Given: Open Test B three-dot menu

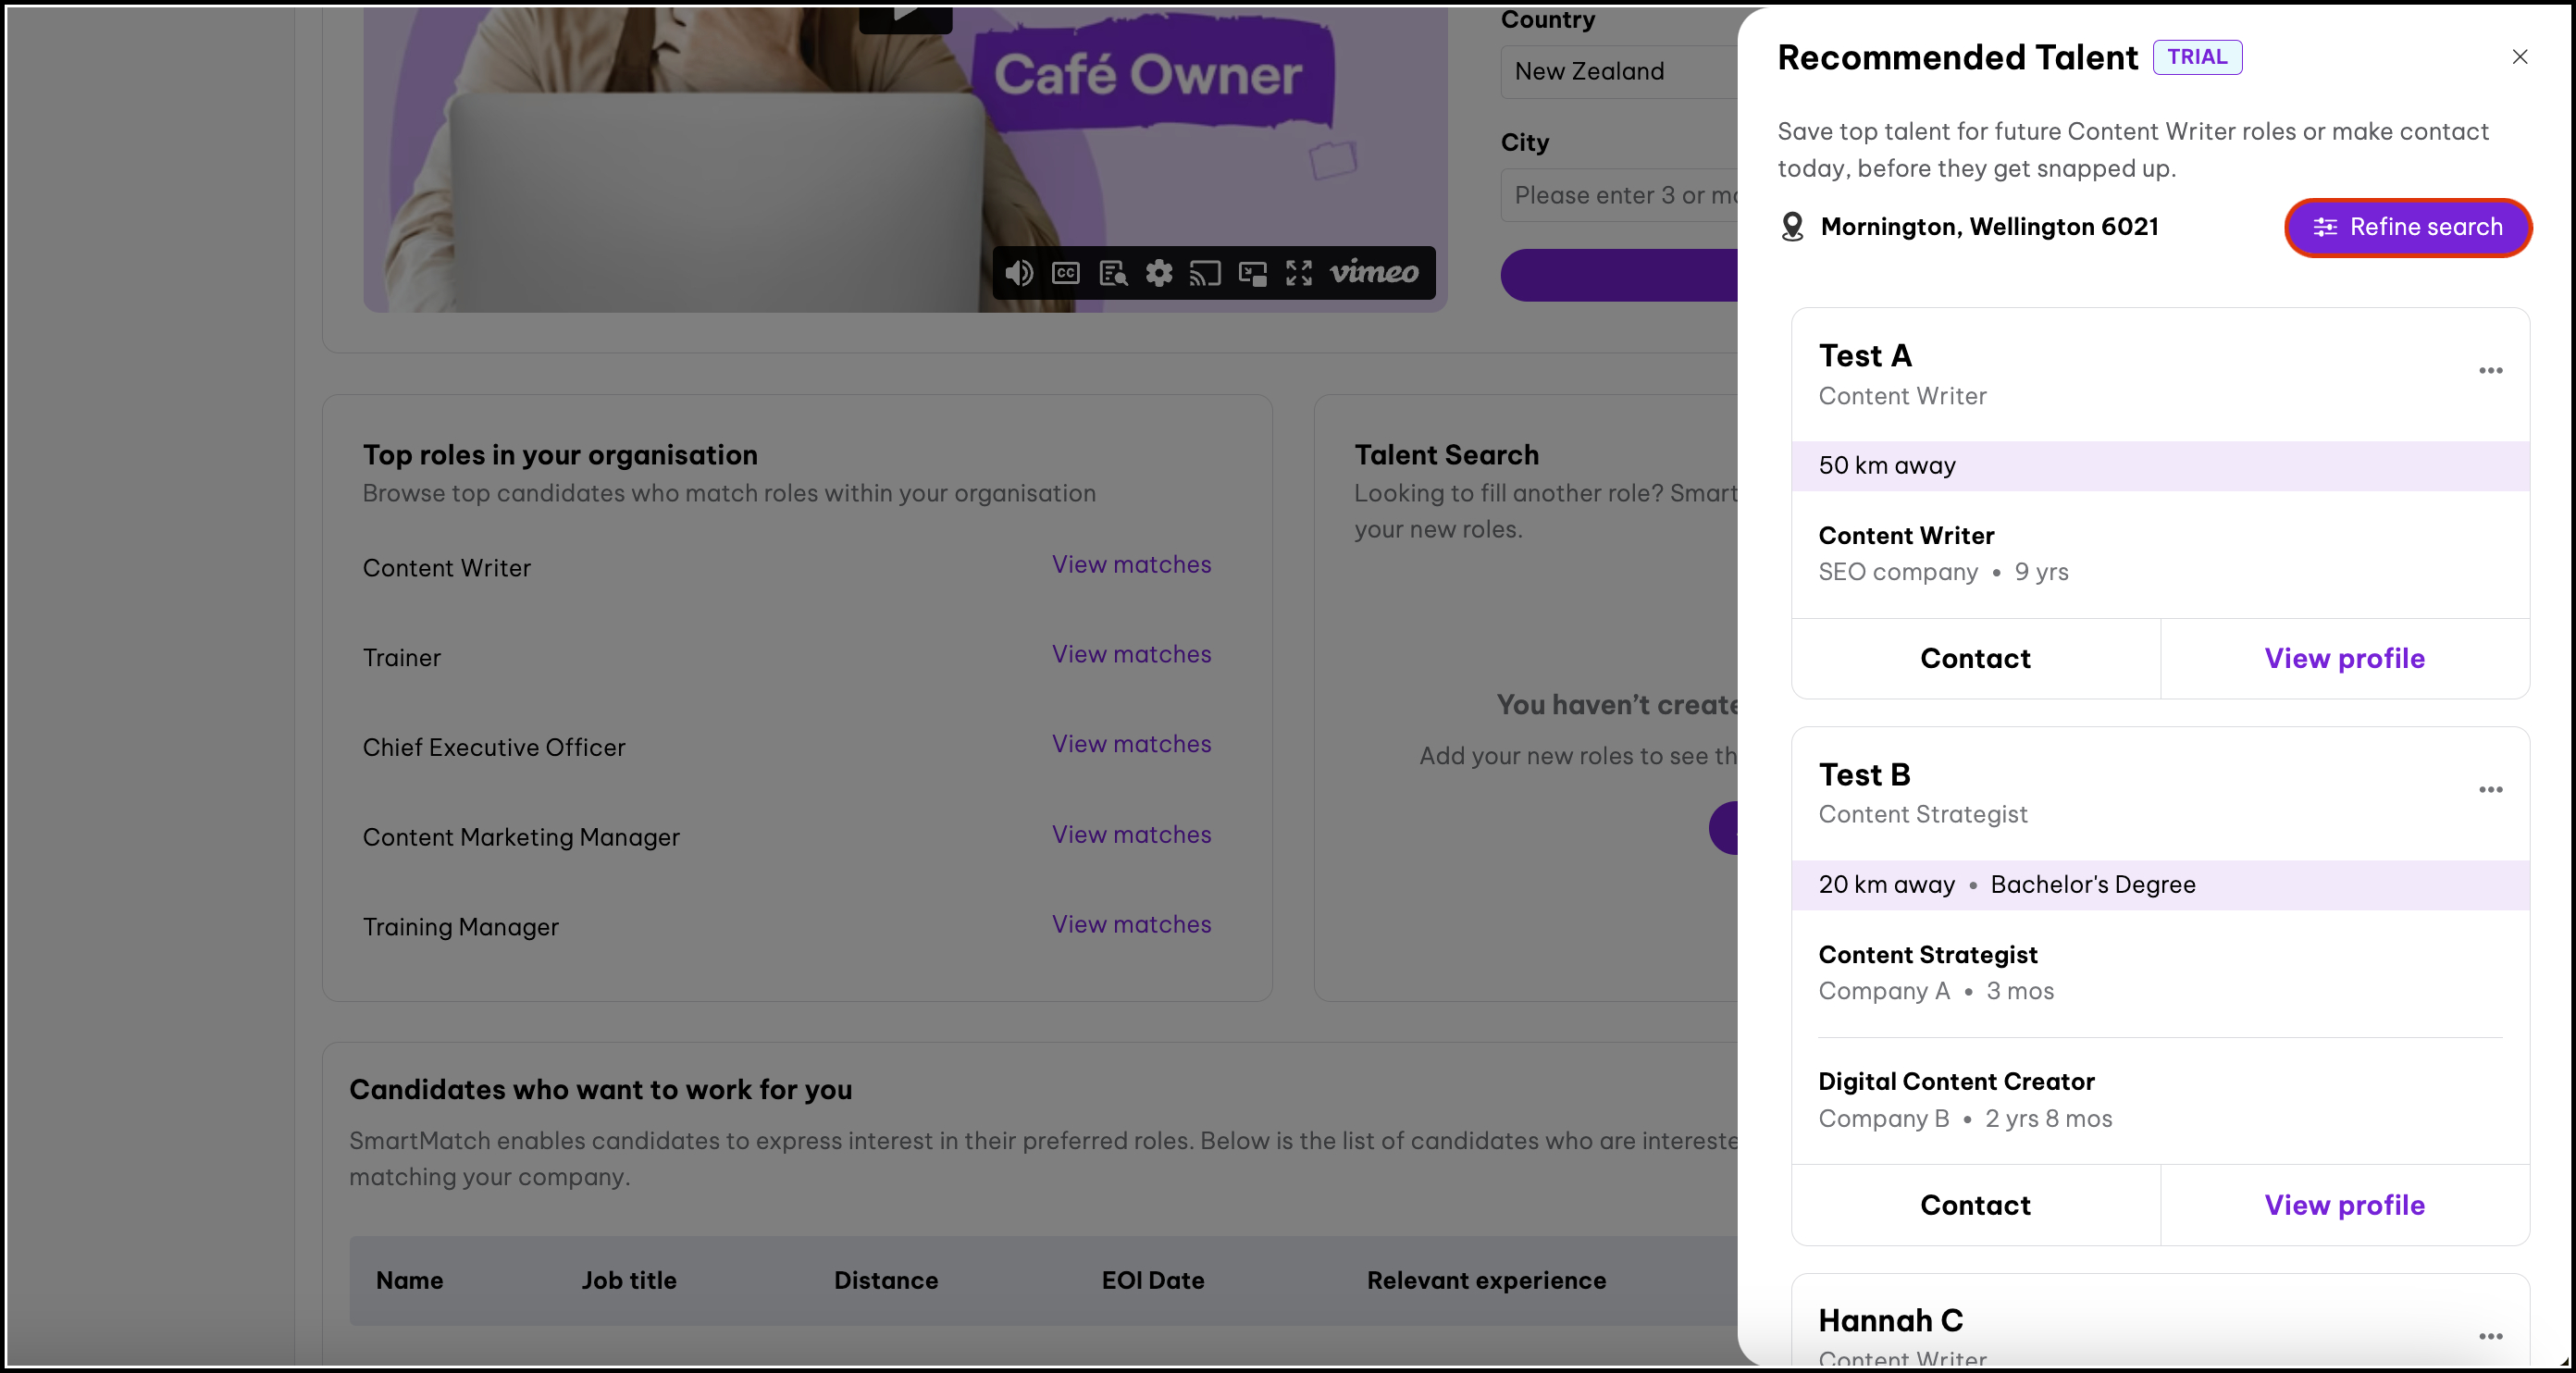Looking at the screenshot, I should click(2490, 790).
